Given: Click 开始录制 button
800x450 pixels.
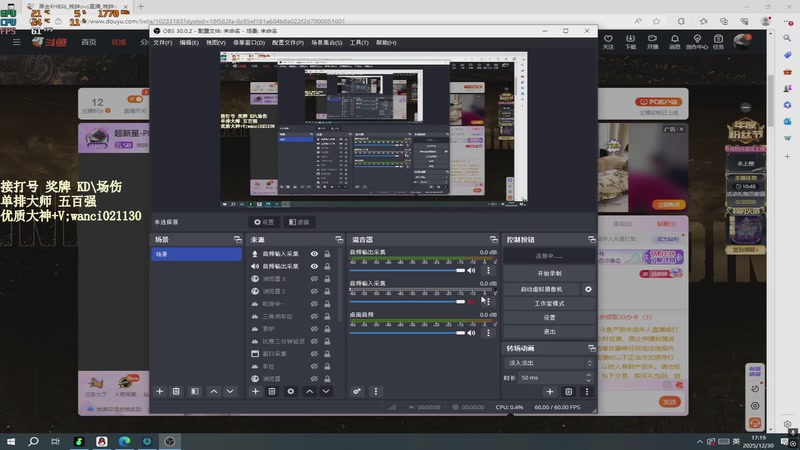Looking at the screenshot, I should point(549,273).
